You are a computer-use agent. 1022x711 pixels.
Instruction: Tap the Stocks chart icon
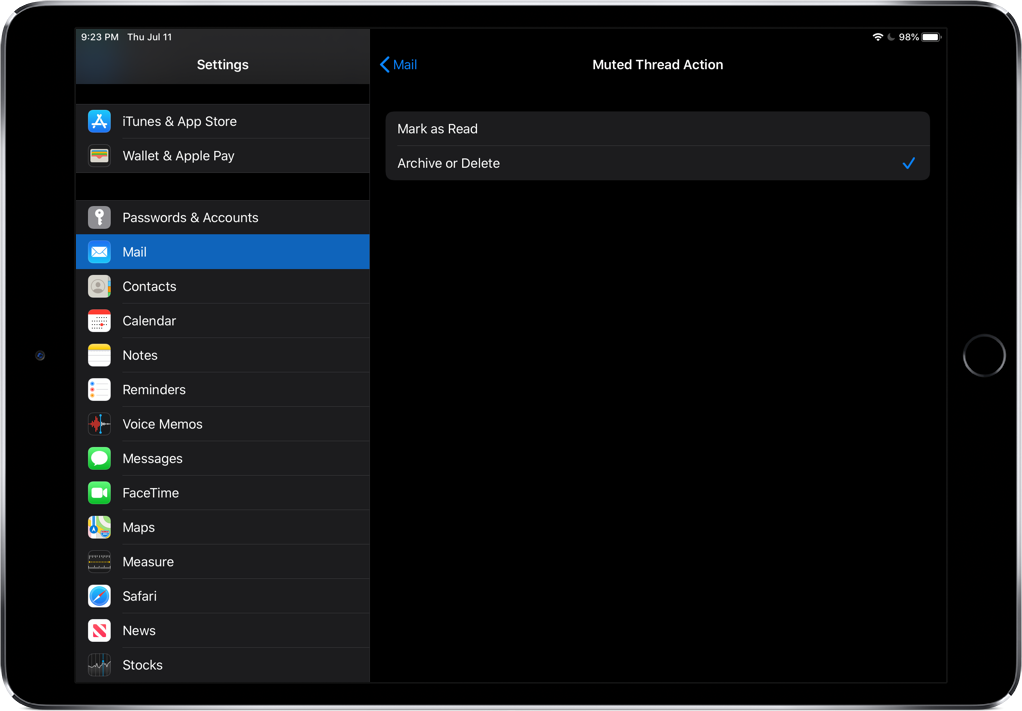point(99,665)
